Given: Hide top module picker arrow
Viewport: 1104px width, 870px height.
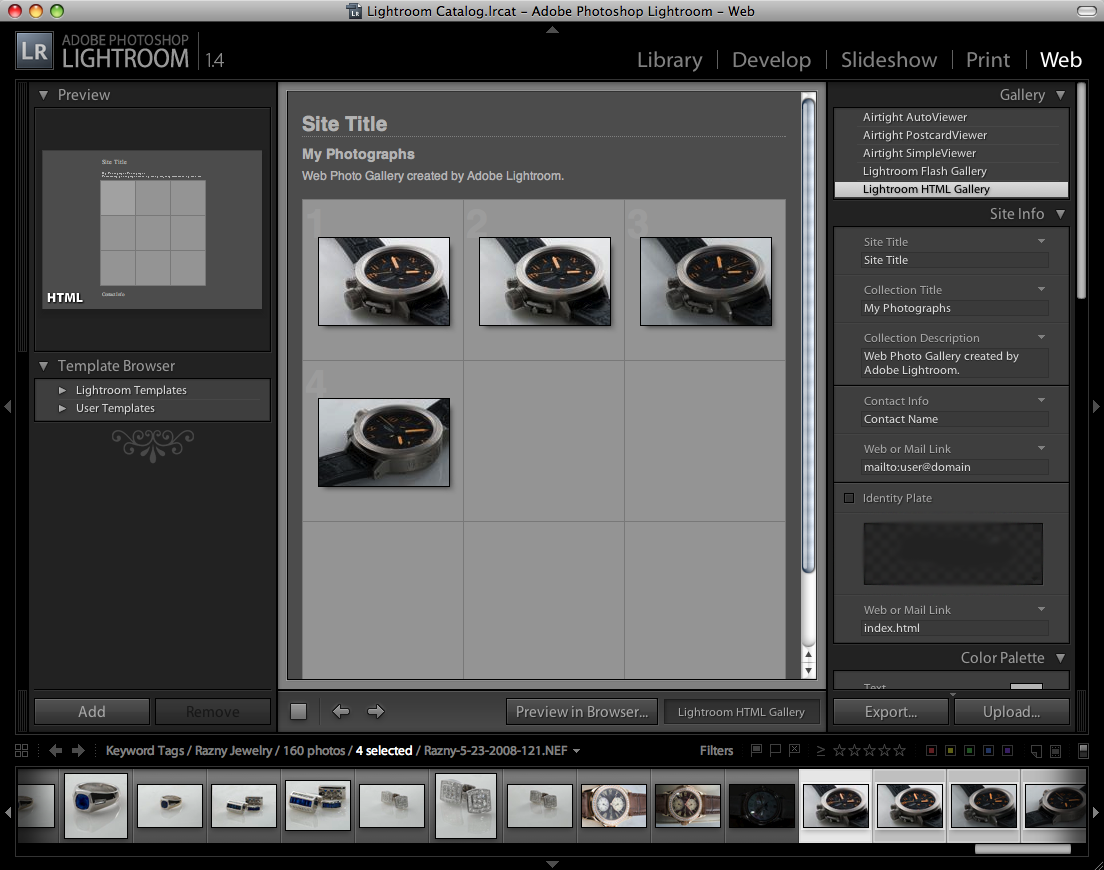Looking at the screenshot, I should coord(553,30).
